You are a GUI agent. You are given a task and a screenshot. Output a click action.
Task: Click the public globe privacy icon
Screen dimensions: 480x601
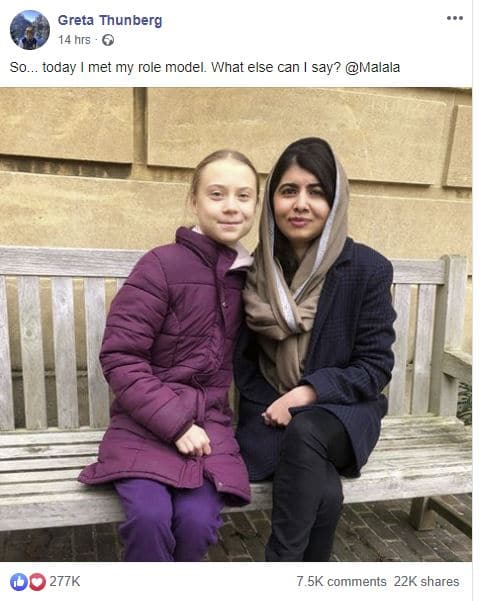(108, 40)
